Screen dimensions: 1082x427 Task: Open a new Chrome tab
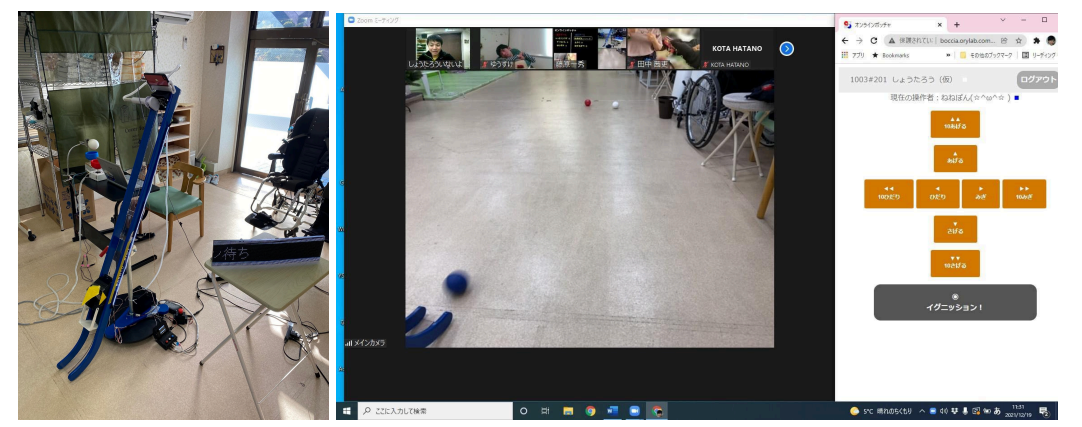(956, 24)
